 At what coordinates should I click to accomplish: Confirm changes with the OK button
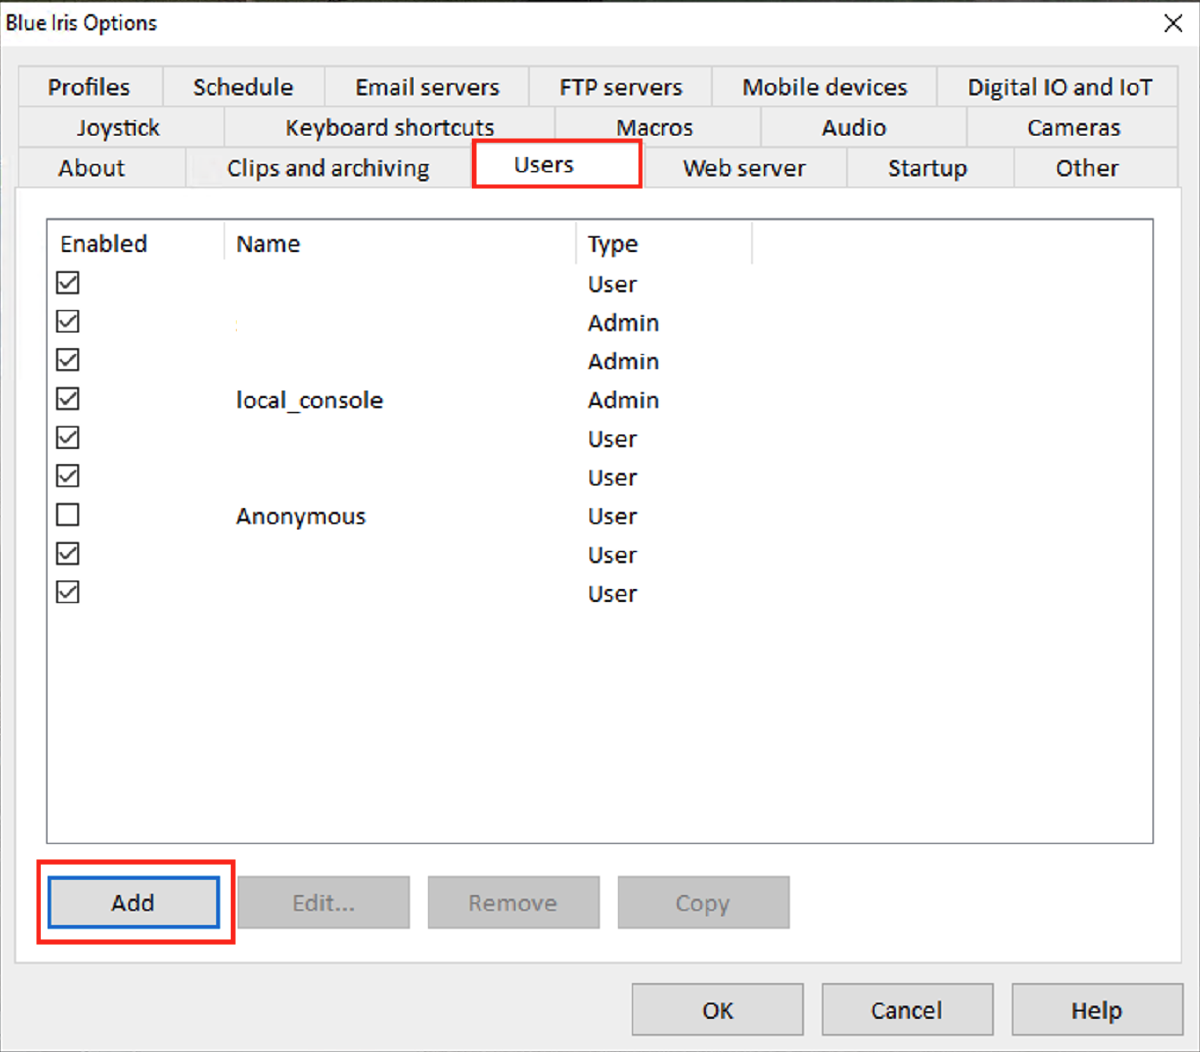tap(717, 1010)
